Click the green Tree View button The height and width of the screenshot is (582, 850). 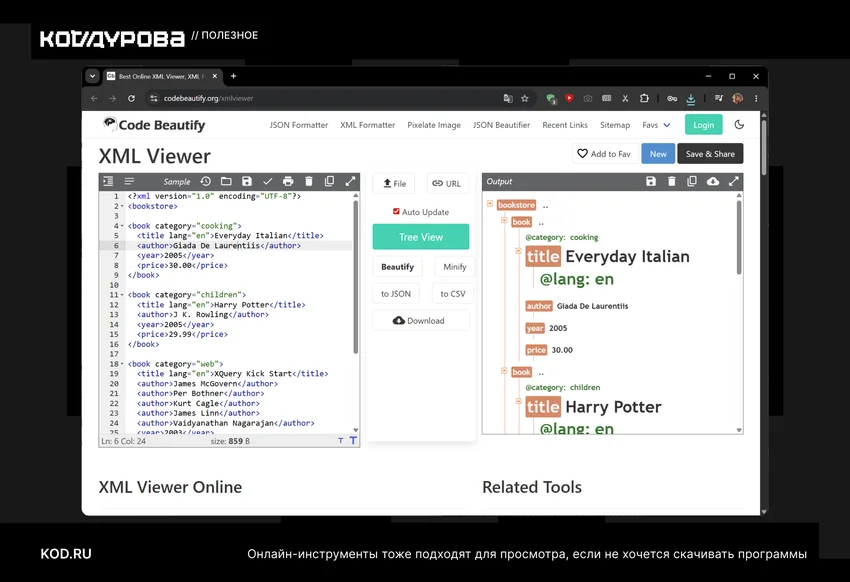click(x=421, y=237)
